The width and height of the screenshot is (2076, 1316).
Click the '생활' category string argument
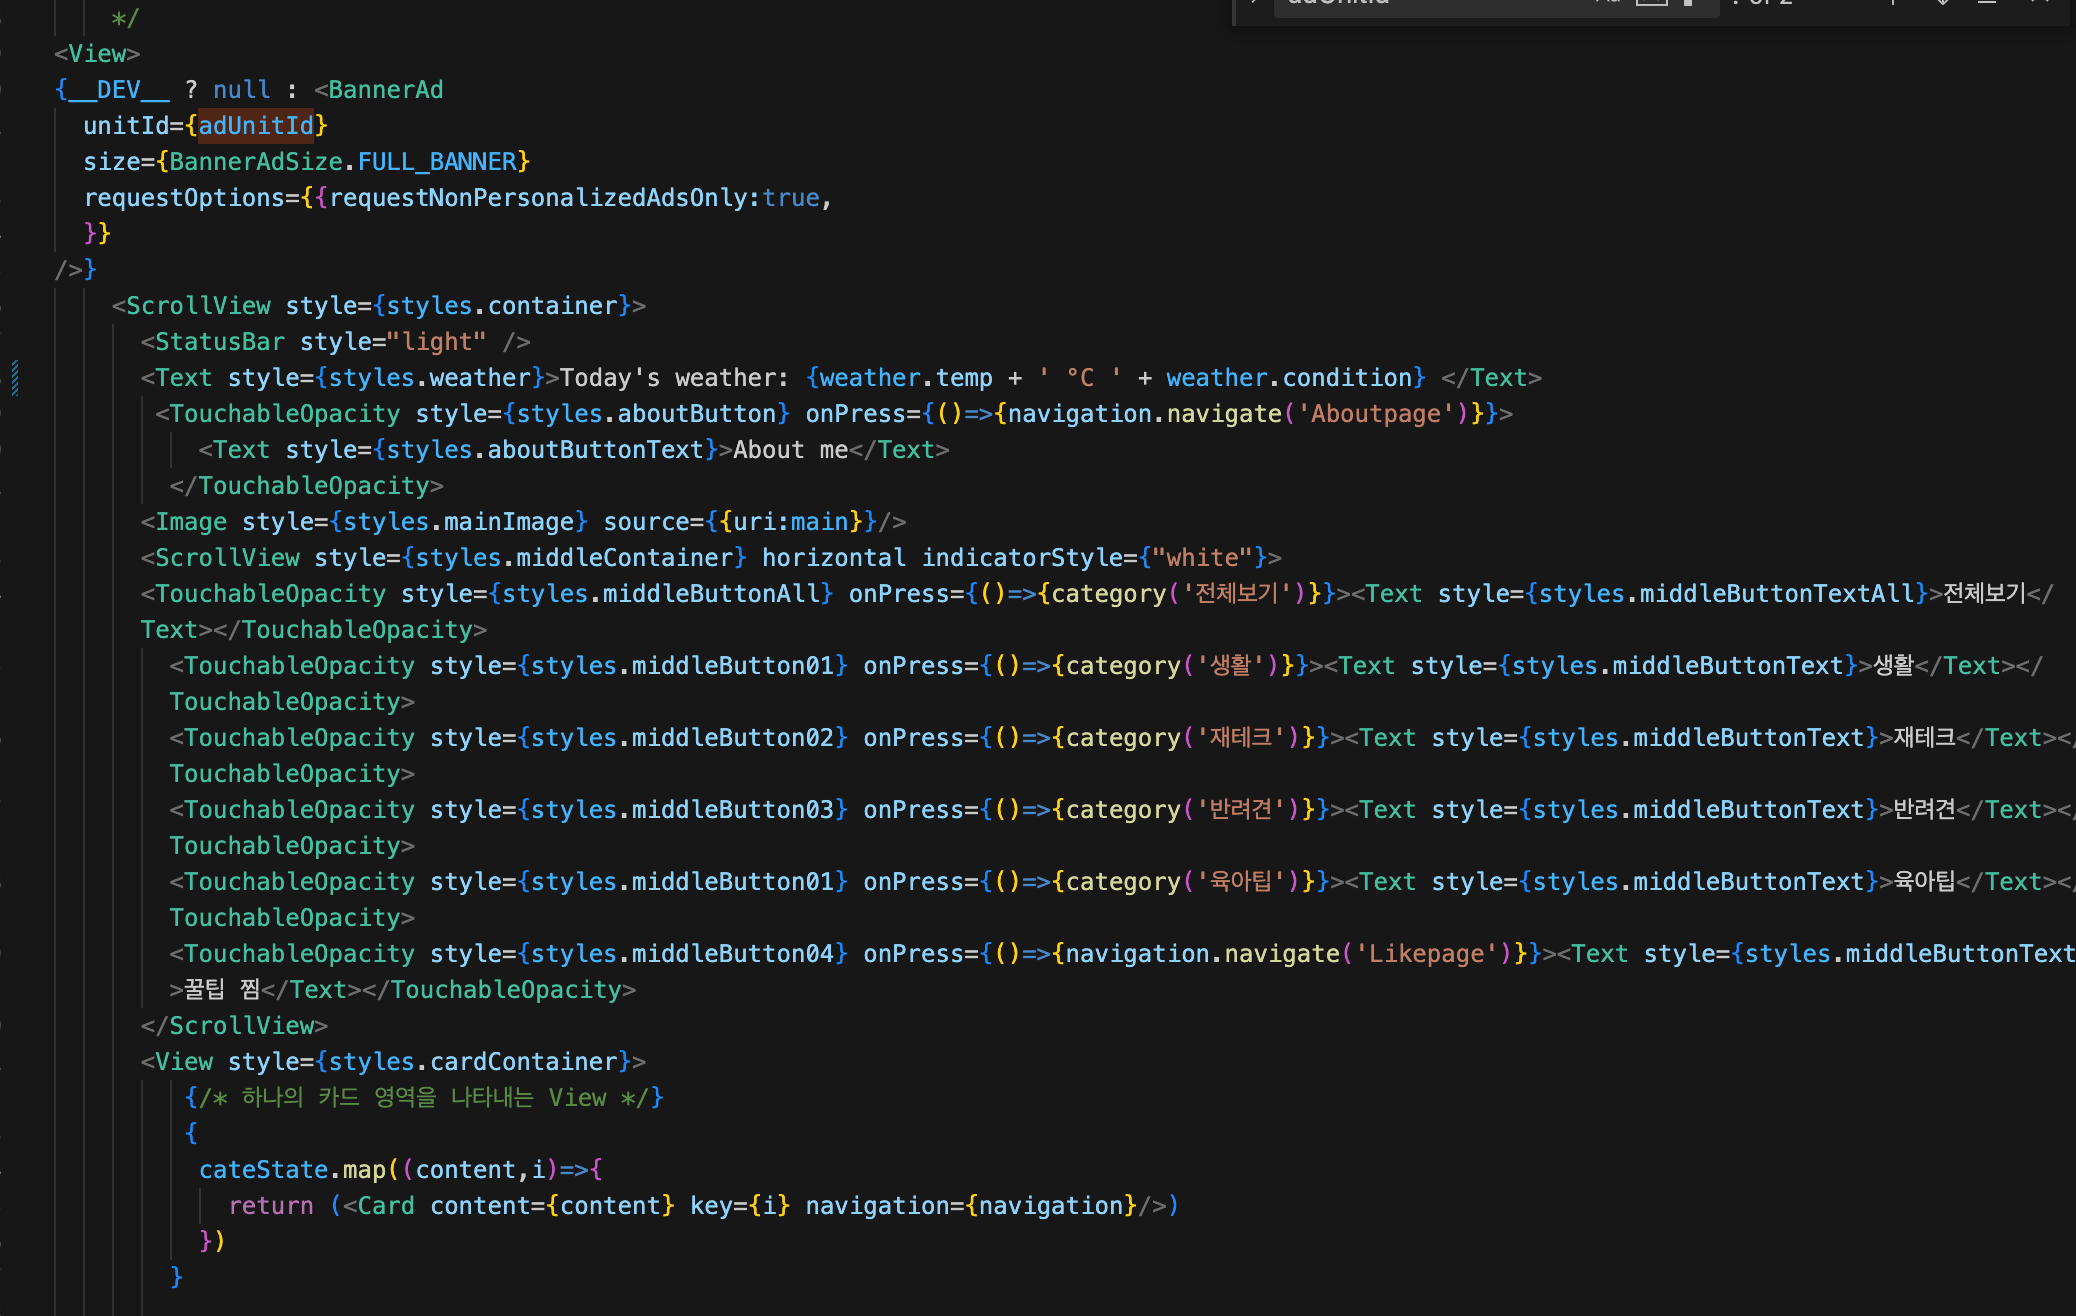pos(1231,666)
